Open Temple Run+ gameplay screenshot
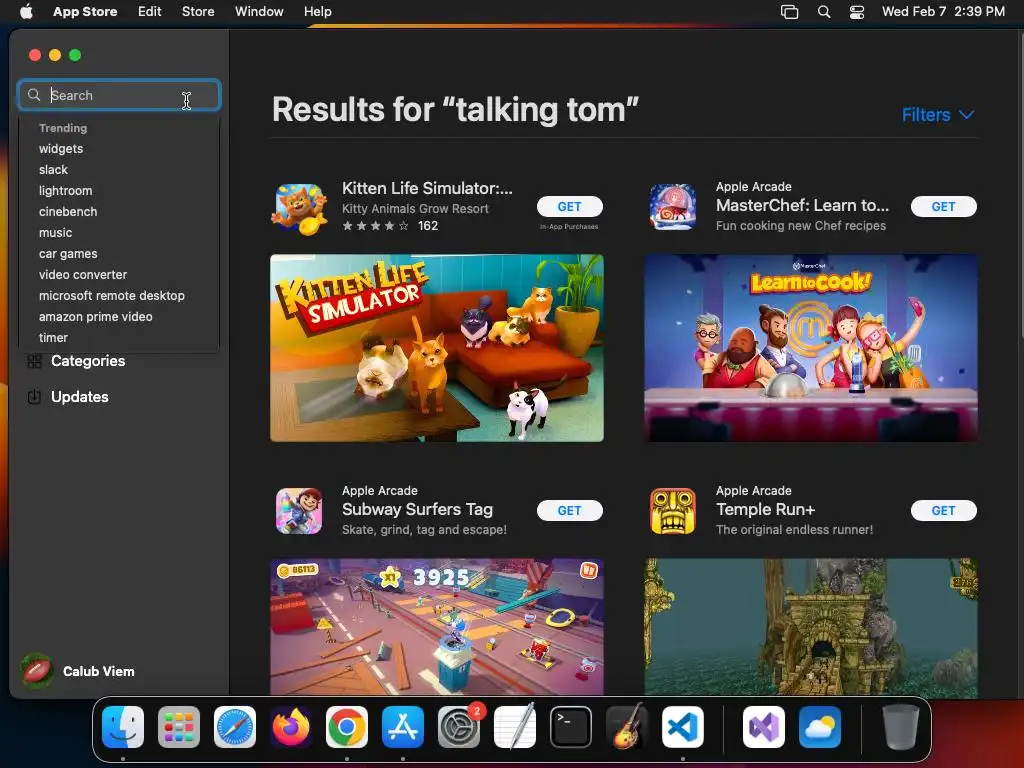1024x768 pixels. pos(810,626)
